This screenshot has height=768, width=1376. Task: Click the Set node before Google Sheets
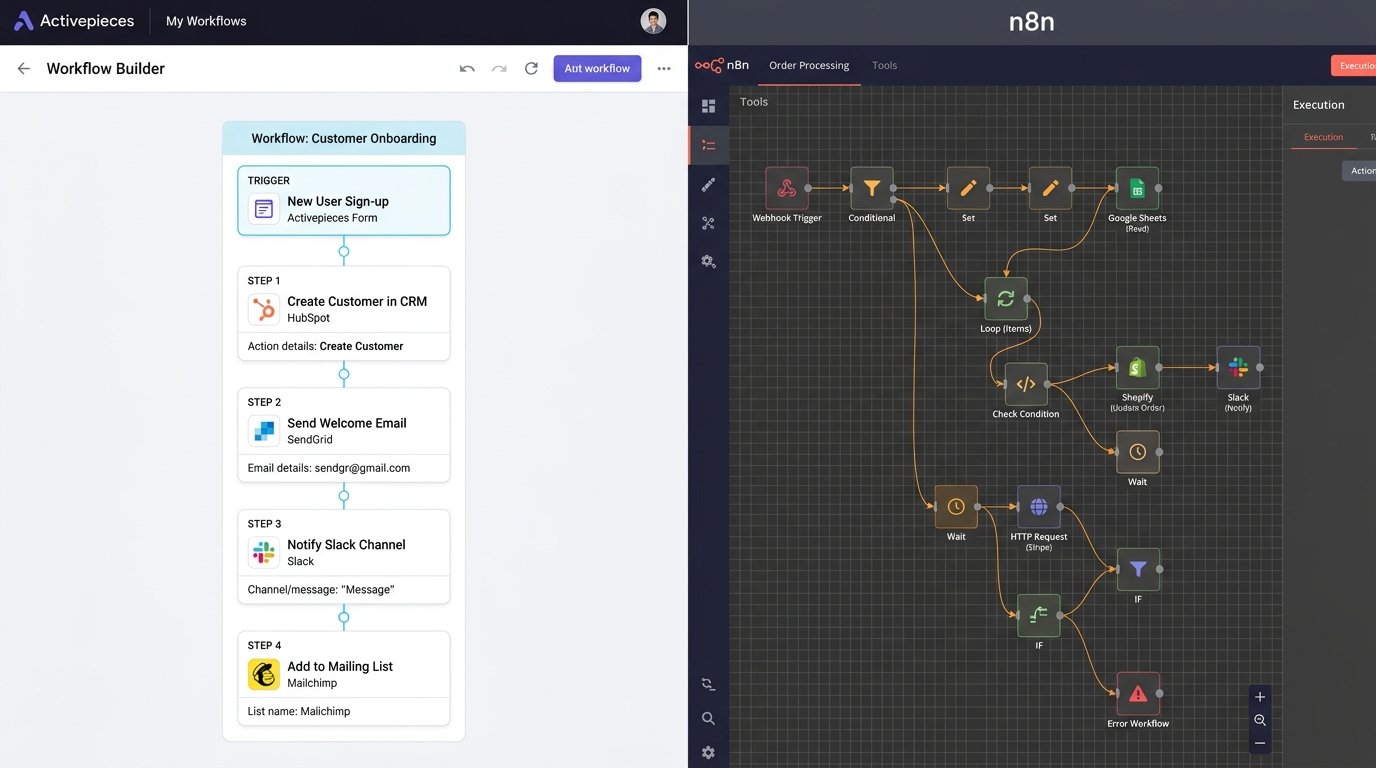point(1050,188)
